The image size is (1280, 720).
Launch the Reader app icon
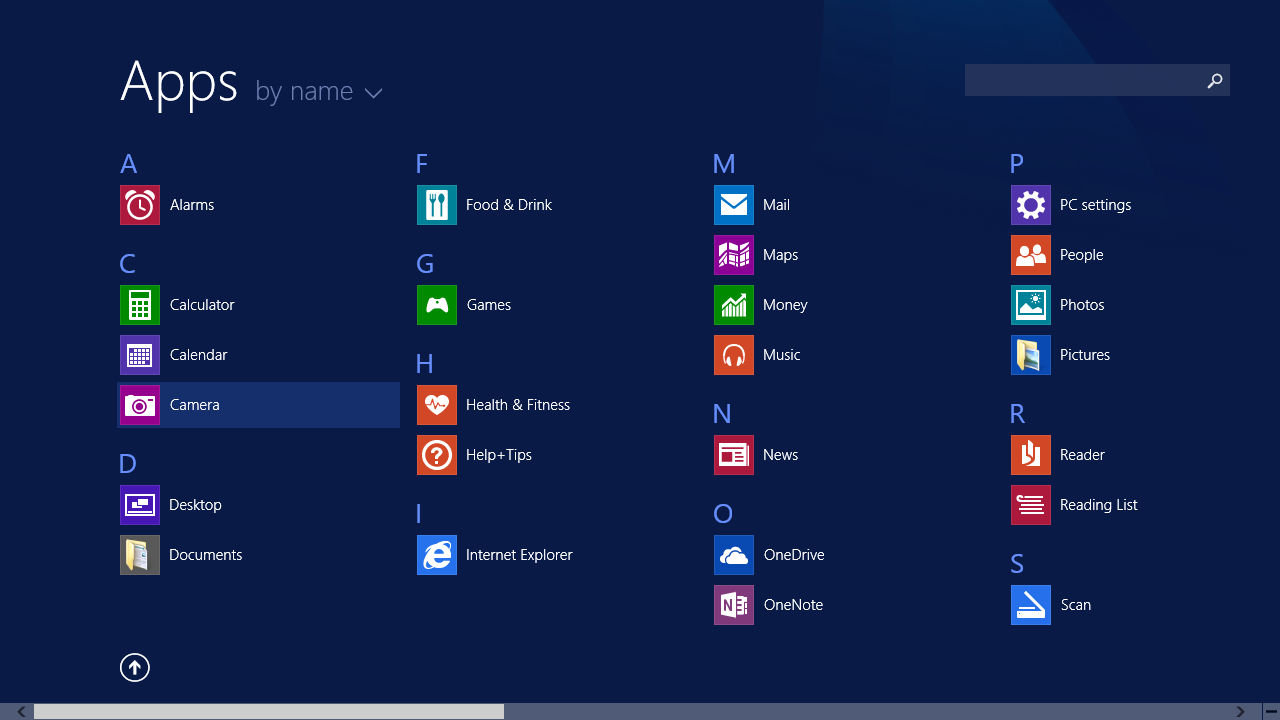pos(1031,455)
